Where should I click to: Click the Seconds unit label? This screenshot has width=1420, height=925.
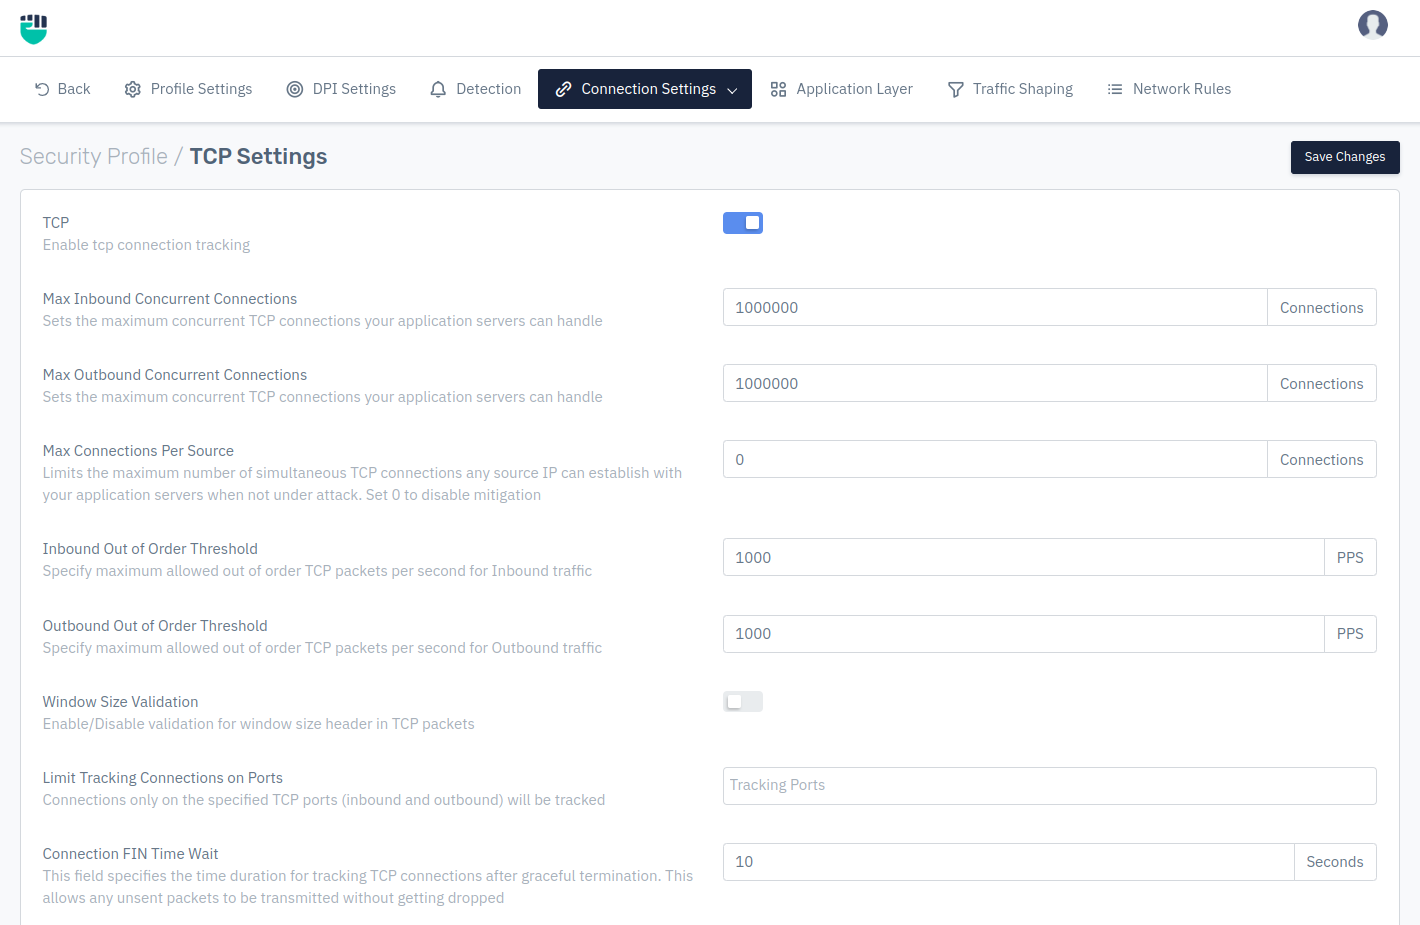tap(1335, 862)
